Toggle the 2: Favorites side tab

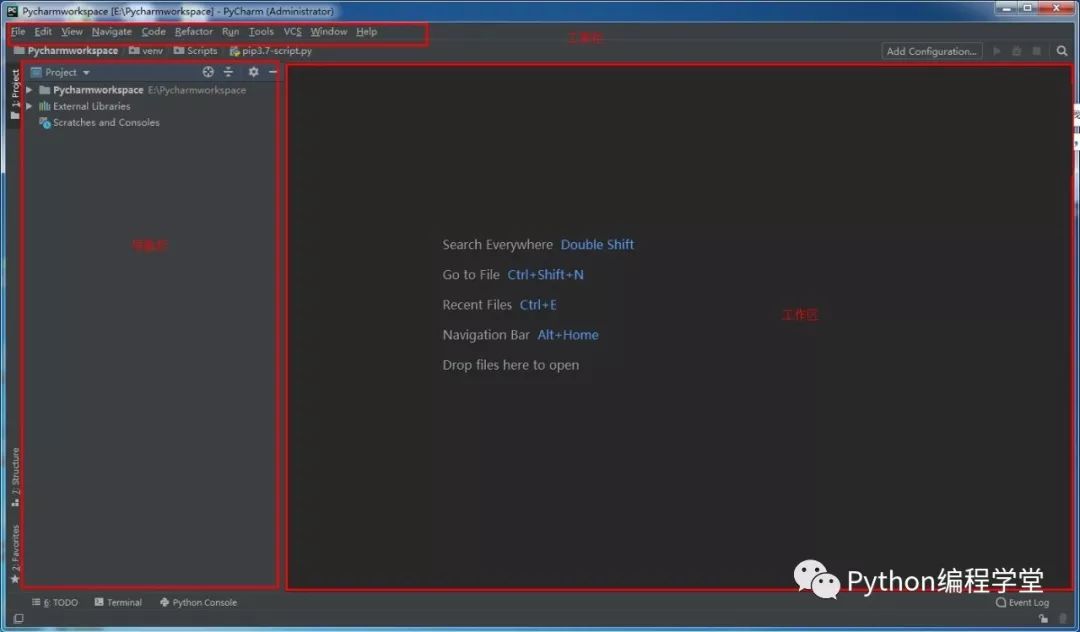click(15, 554)
